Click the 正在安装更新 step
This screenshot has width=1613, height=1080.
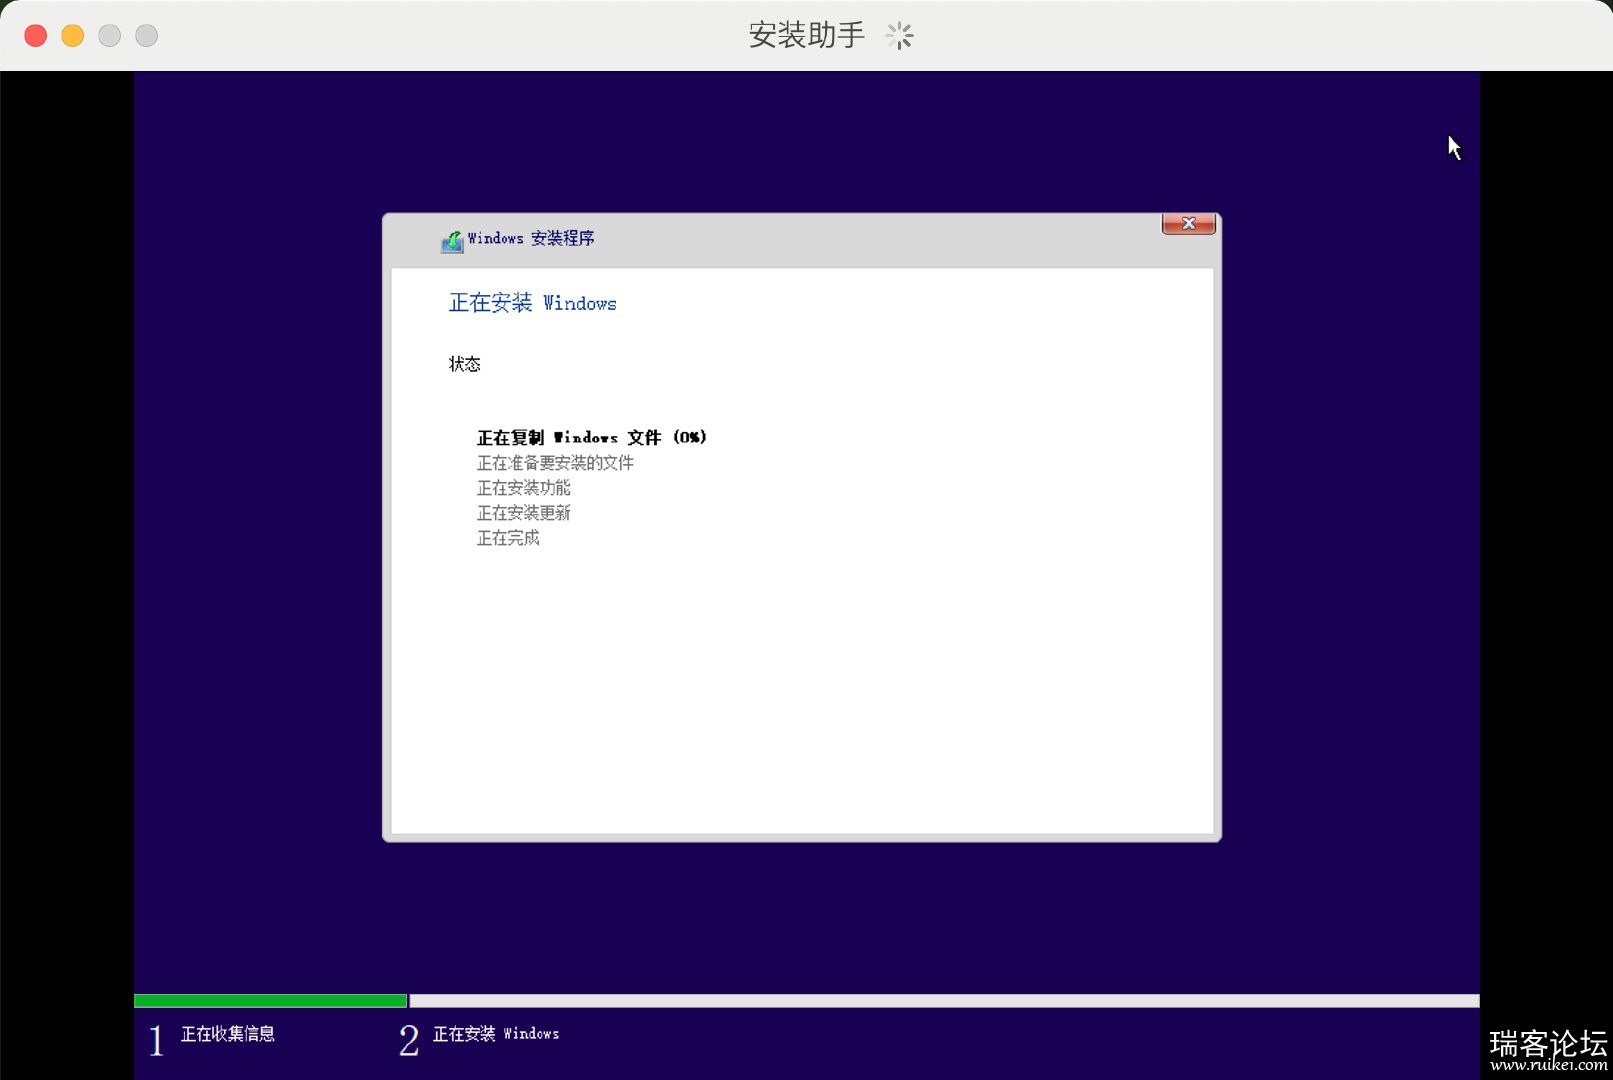[x=524, y=513]
